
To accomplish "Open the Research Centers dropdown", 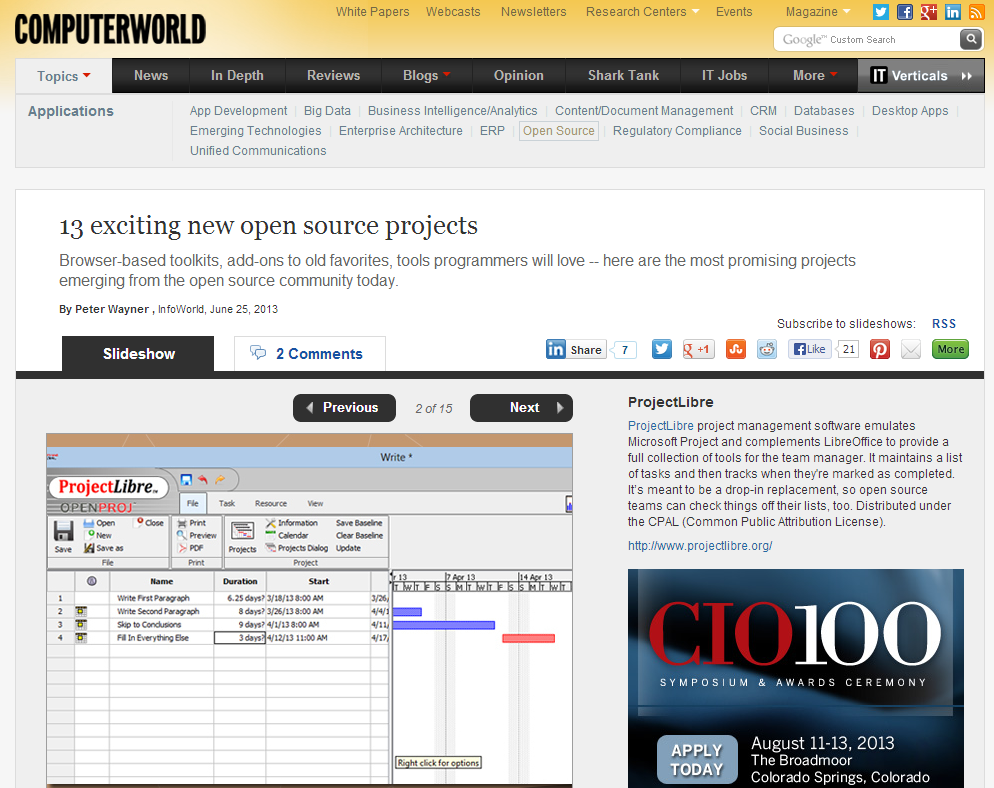I will tap(642, 12).
